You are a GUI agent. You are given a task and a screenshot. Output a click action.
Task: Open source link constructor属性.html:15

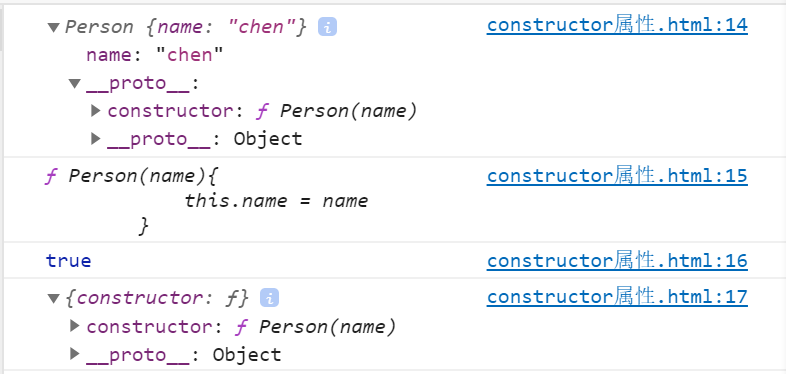coord(617,176)
